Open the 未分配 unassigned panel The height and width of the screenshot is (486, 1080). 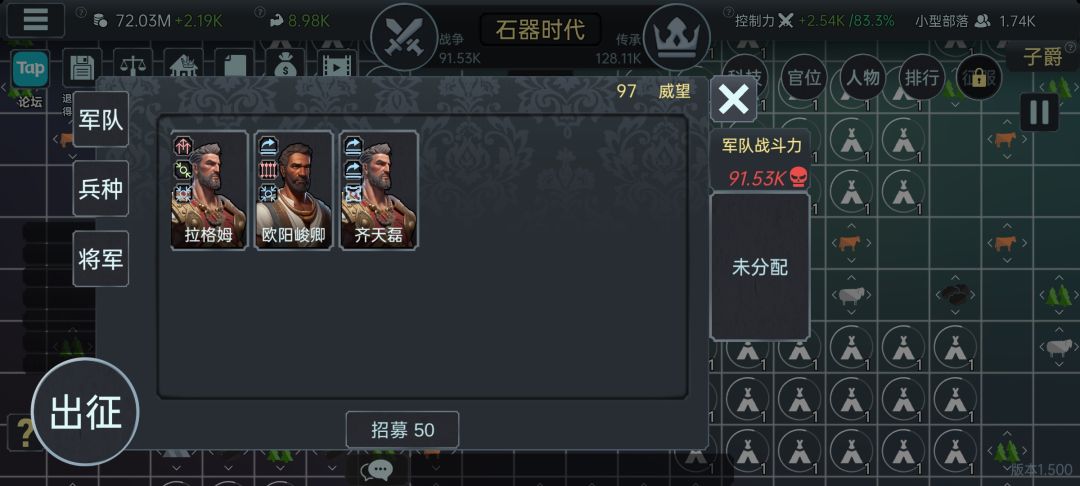(760, 266)
